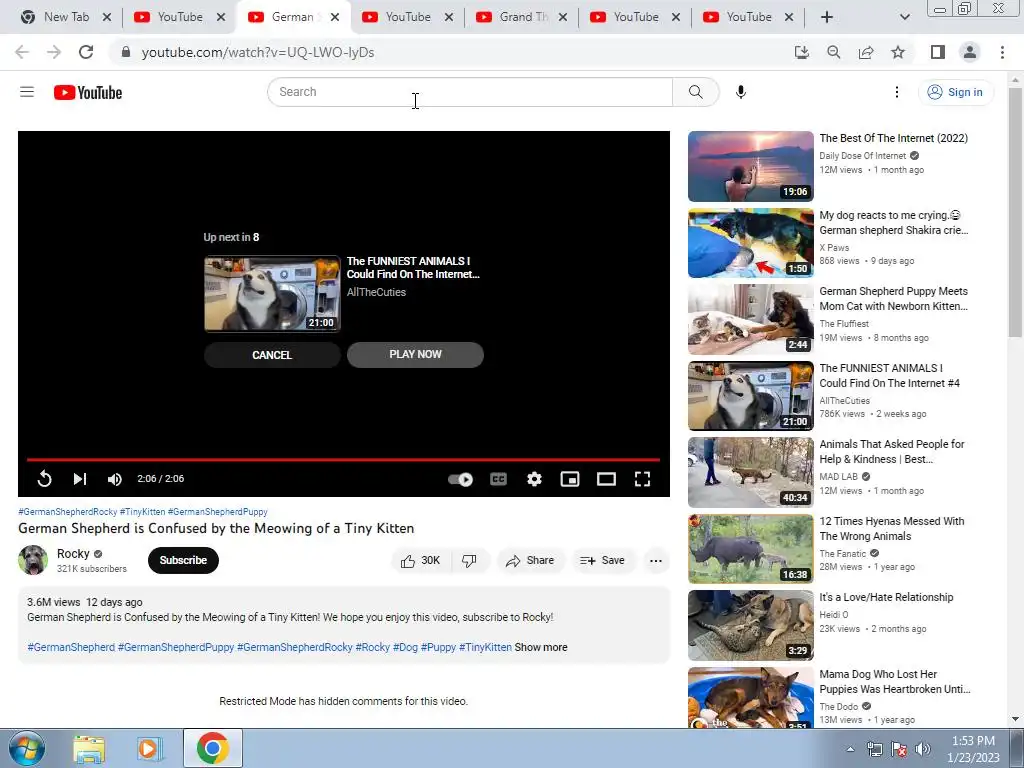The height and width of the screenshot is (768, 1024).
Task: Open File Explorer from the taskbar
Action: click(x=89, y=749)
